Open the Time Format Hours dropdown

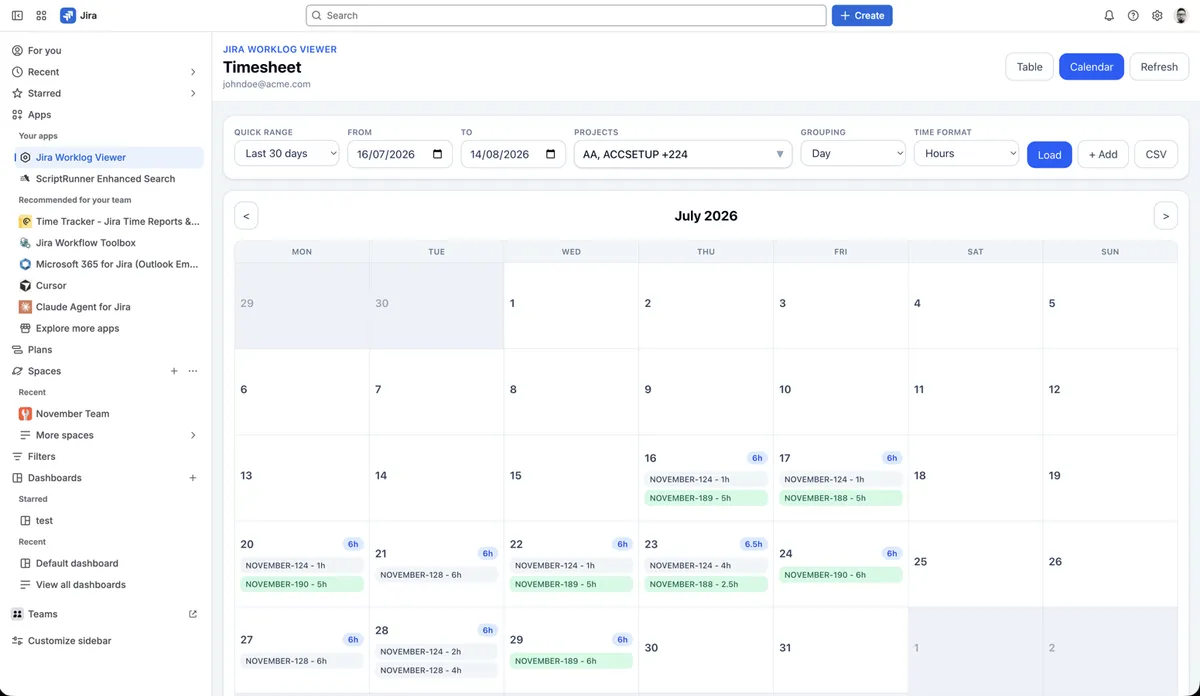[966, 154]
